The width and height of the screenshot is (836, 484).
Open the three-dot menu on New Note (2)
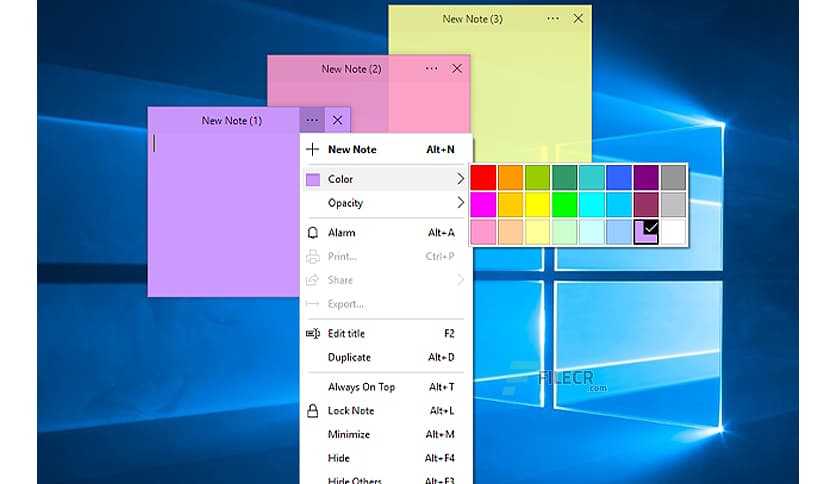pyautogui.click(x=431, y=68)
